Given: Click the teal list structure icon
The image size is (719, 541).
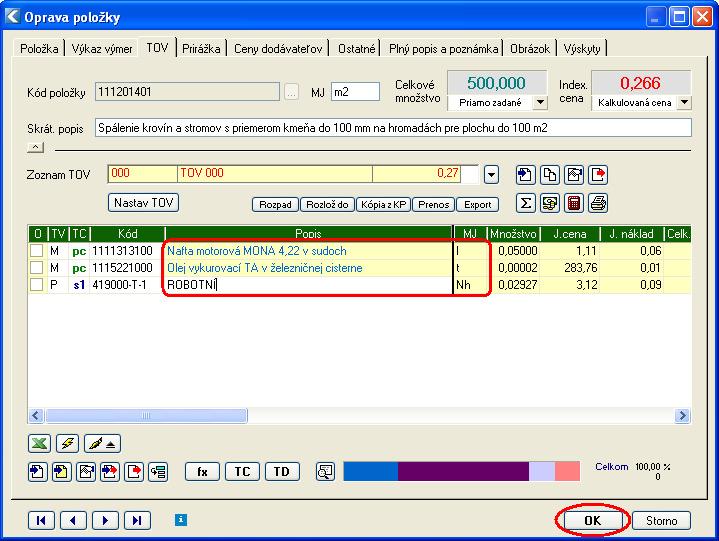Looking at the screenshot, I should pos(158,471).
